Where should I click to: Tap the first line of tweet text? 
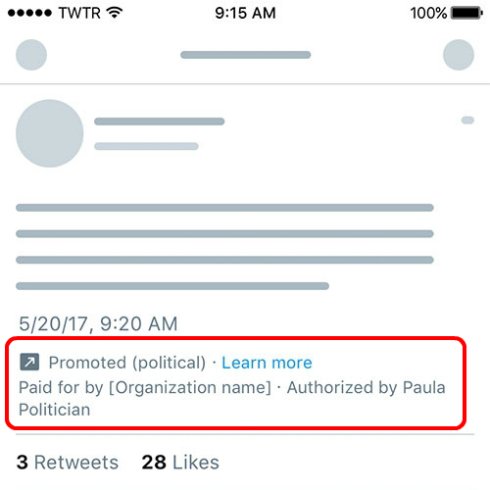[x=225, y=208]
